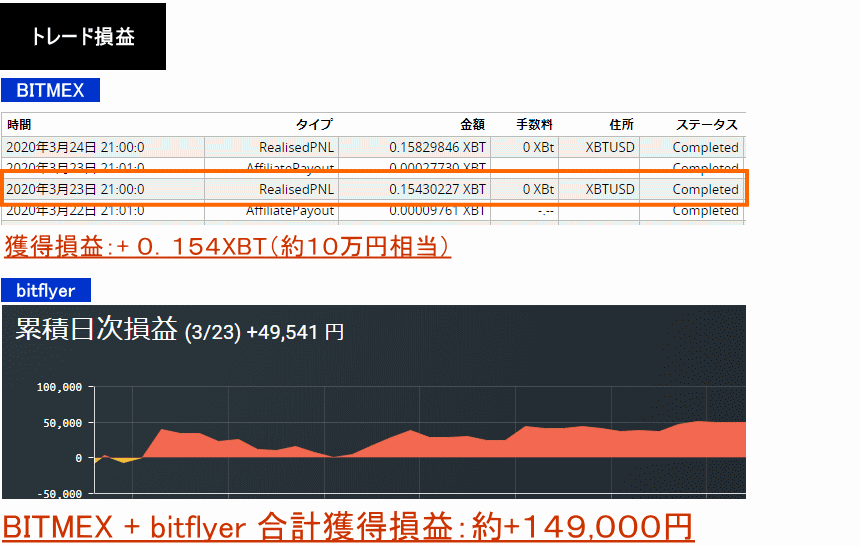
Task: Click the タイプ column header
Action: (313, 125)
